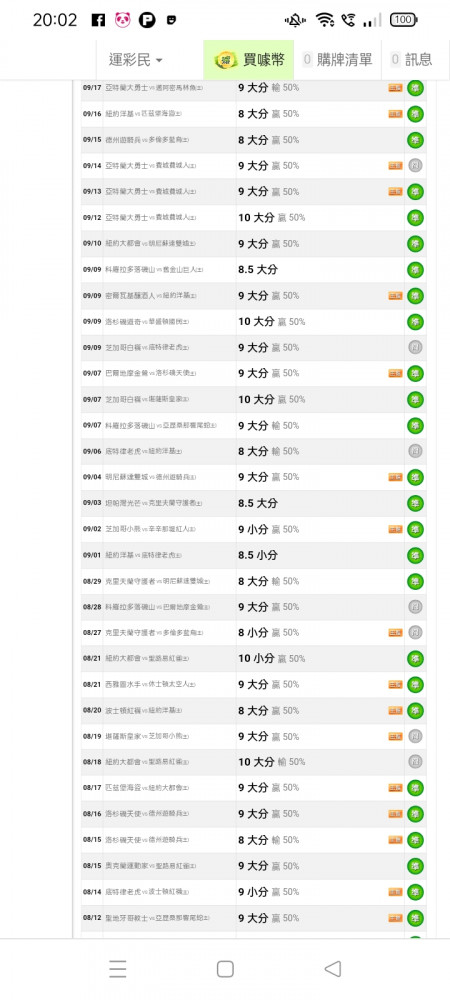Tap the Android recent apps menu button

[117, 969]
